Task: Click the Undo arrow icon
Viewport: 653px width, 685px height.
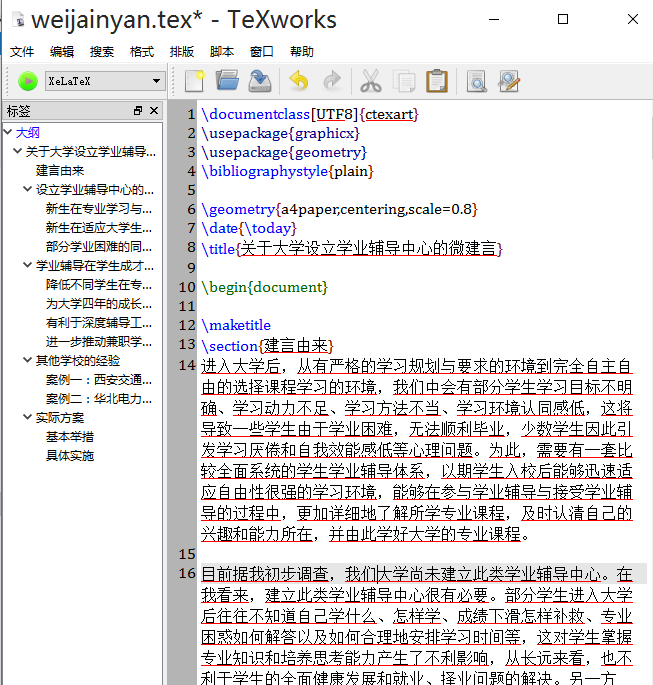Action: pos(299,81)
